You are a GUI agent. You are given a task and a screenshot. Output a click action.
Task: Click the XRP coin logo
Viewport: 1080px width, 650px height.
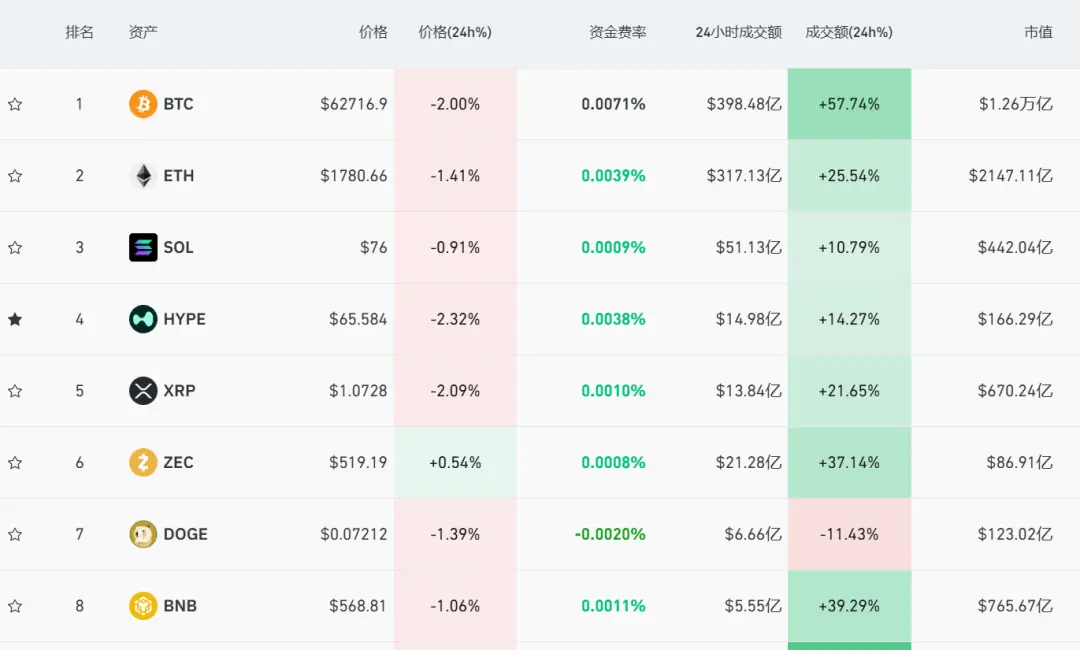(x=143, y=390)
